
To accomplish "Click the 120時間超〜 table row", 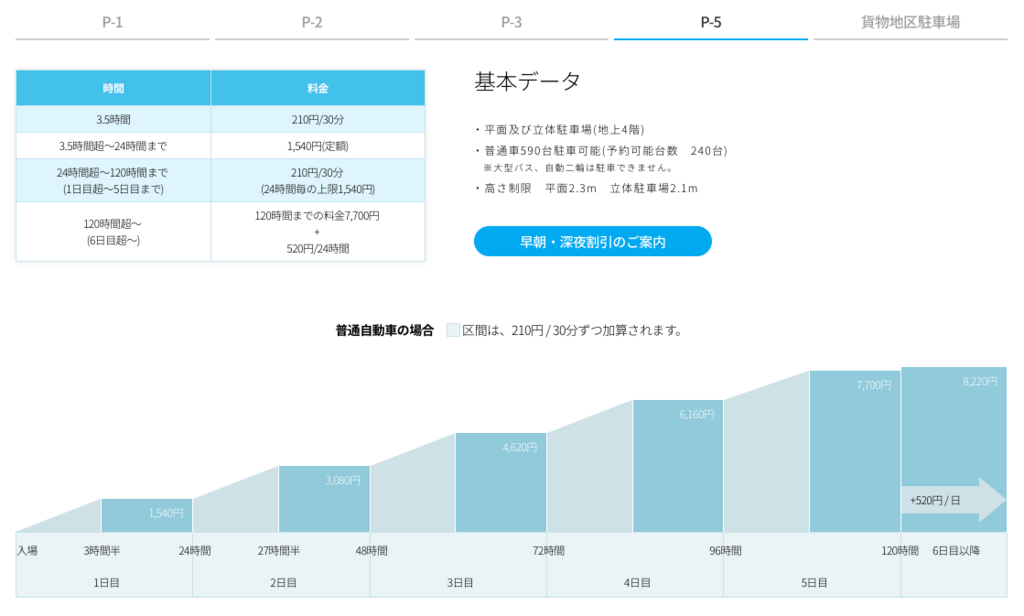I will 112,231.
